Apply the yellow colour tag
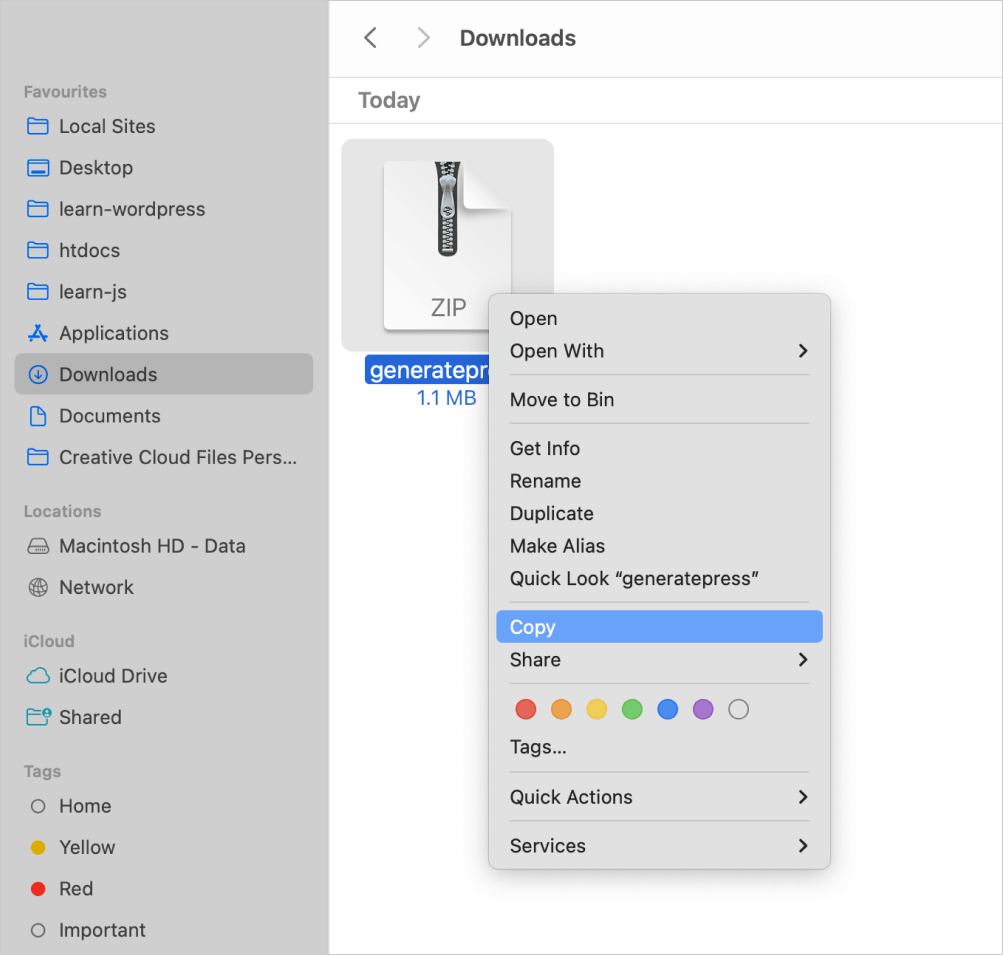This screenshot has width=1003, height=955. [597, 709]
